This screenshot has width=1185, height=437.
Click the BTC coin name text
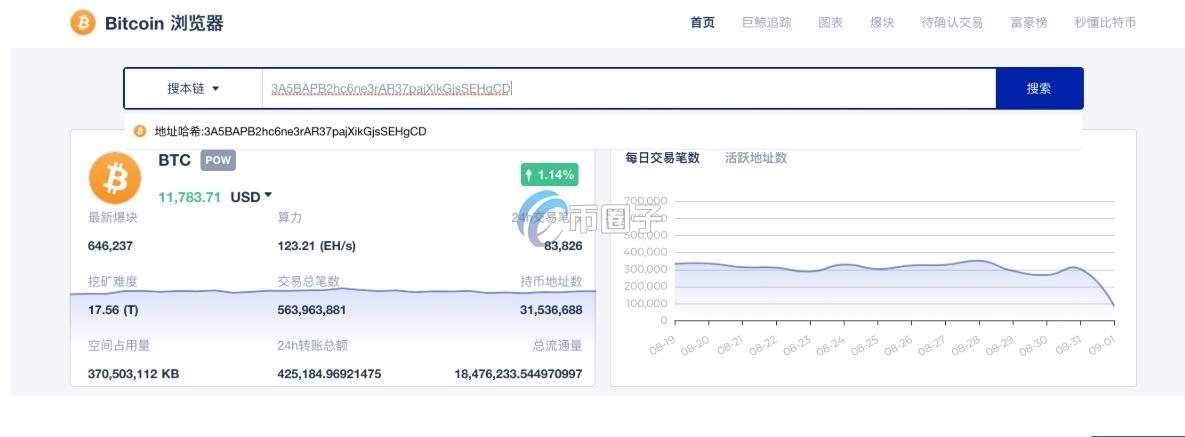[x=175, y=160]
